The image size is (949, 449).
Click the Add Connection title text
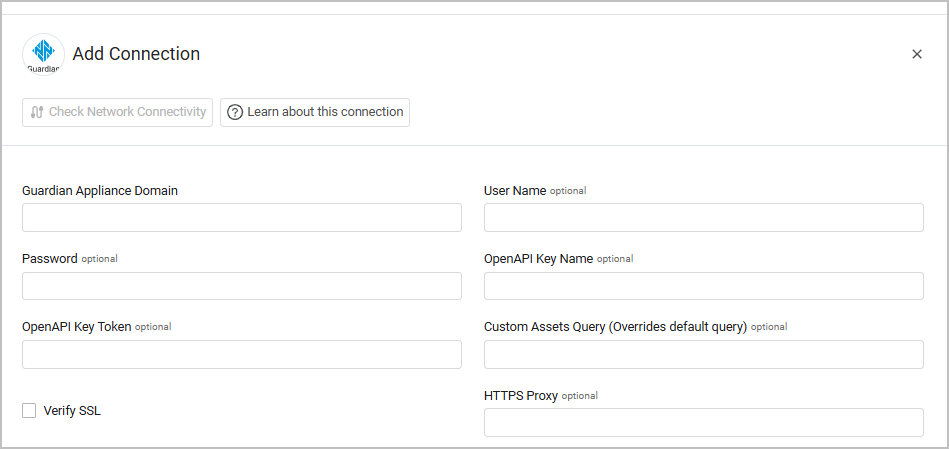[x=136, y=54]
